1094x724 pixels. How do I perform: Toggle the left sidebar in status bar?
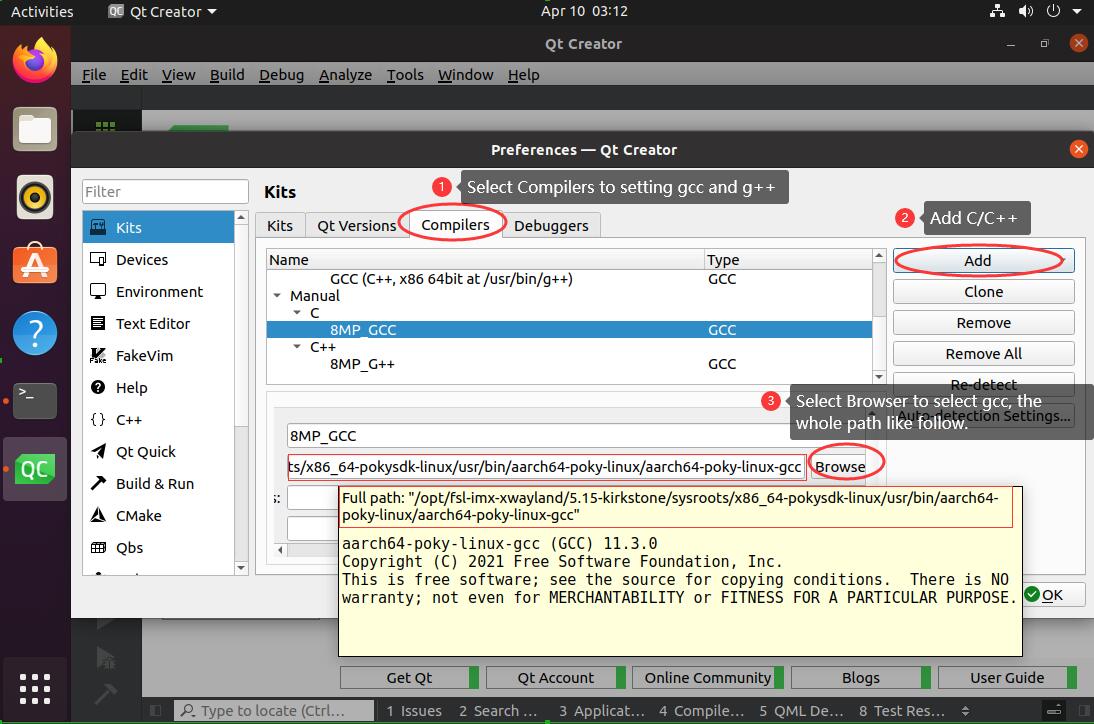(156, 711)
